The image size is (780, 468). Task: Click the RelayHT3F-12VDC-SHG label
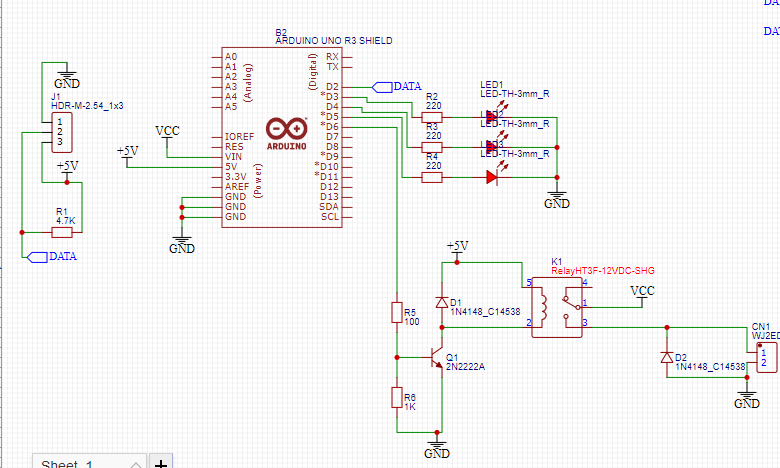coord(603,271)
